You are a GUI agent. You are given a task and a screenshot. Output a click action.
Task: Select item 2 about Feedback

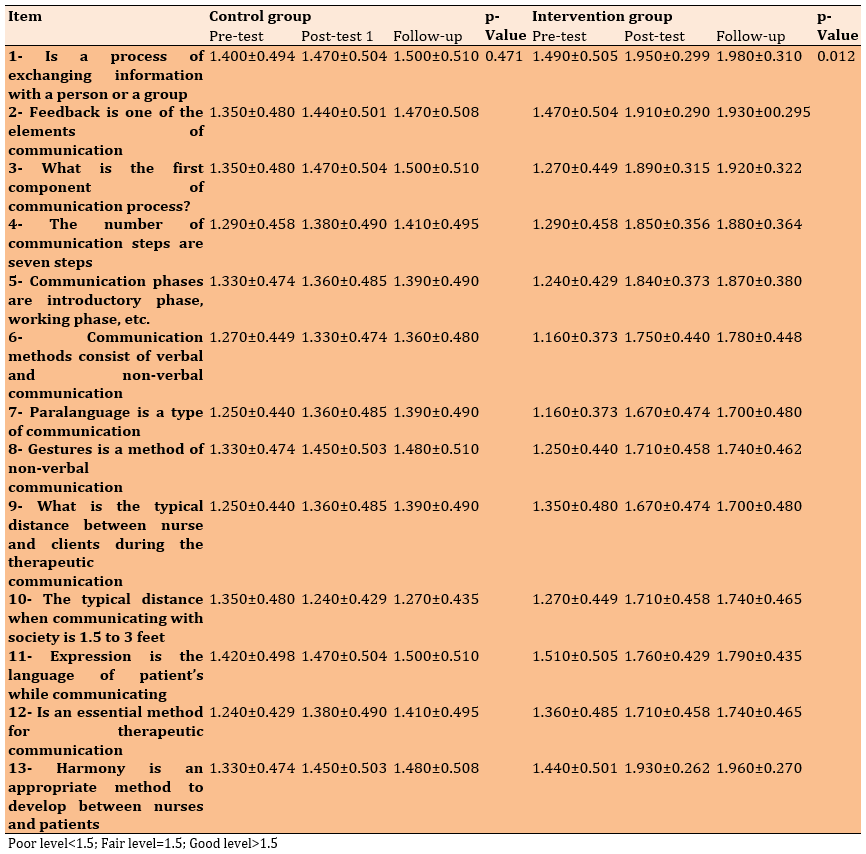[105, 131]
